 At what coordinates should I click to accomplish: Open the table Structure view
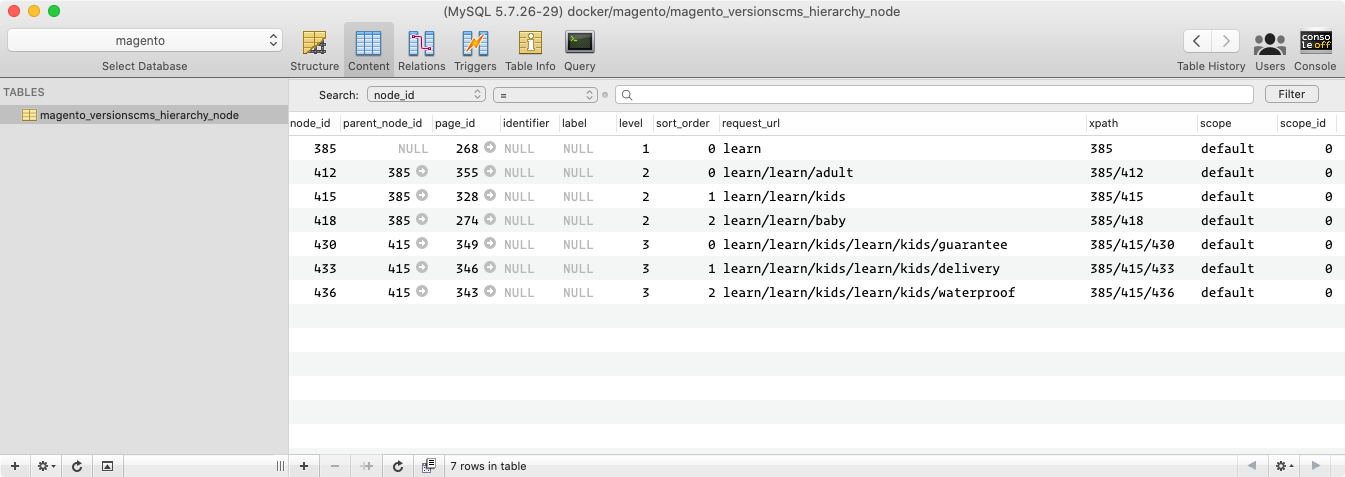pyautogui.click(x=315, y=50)
